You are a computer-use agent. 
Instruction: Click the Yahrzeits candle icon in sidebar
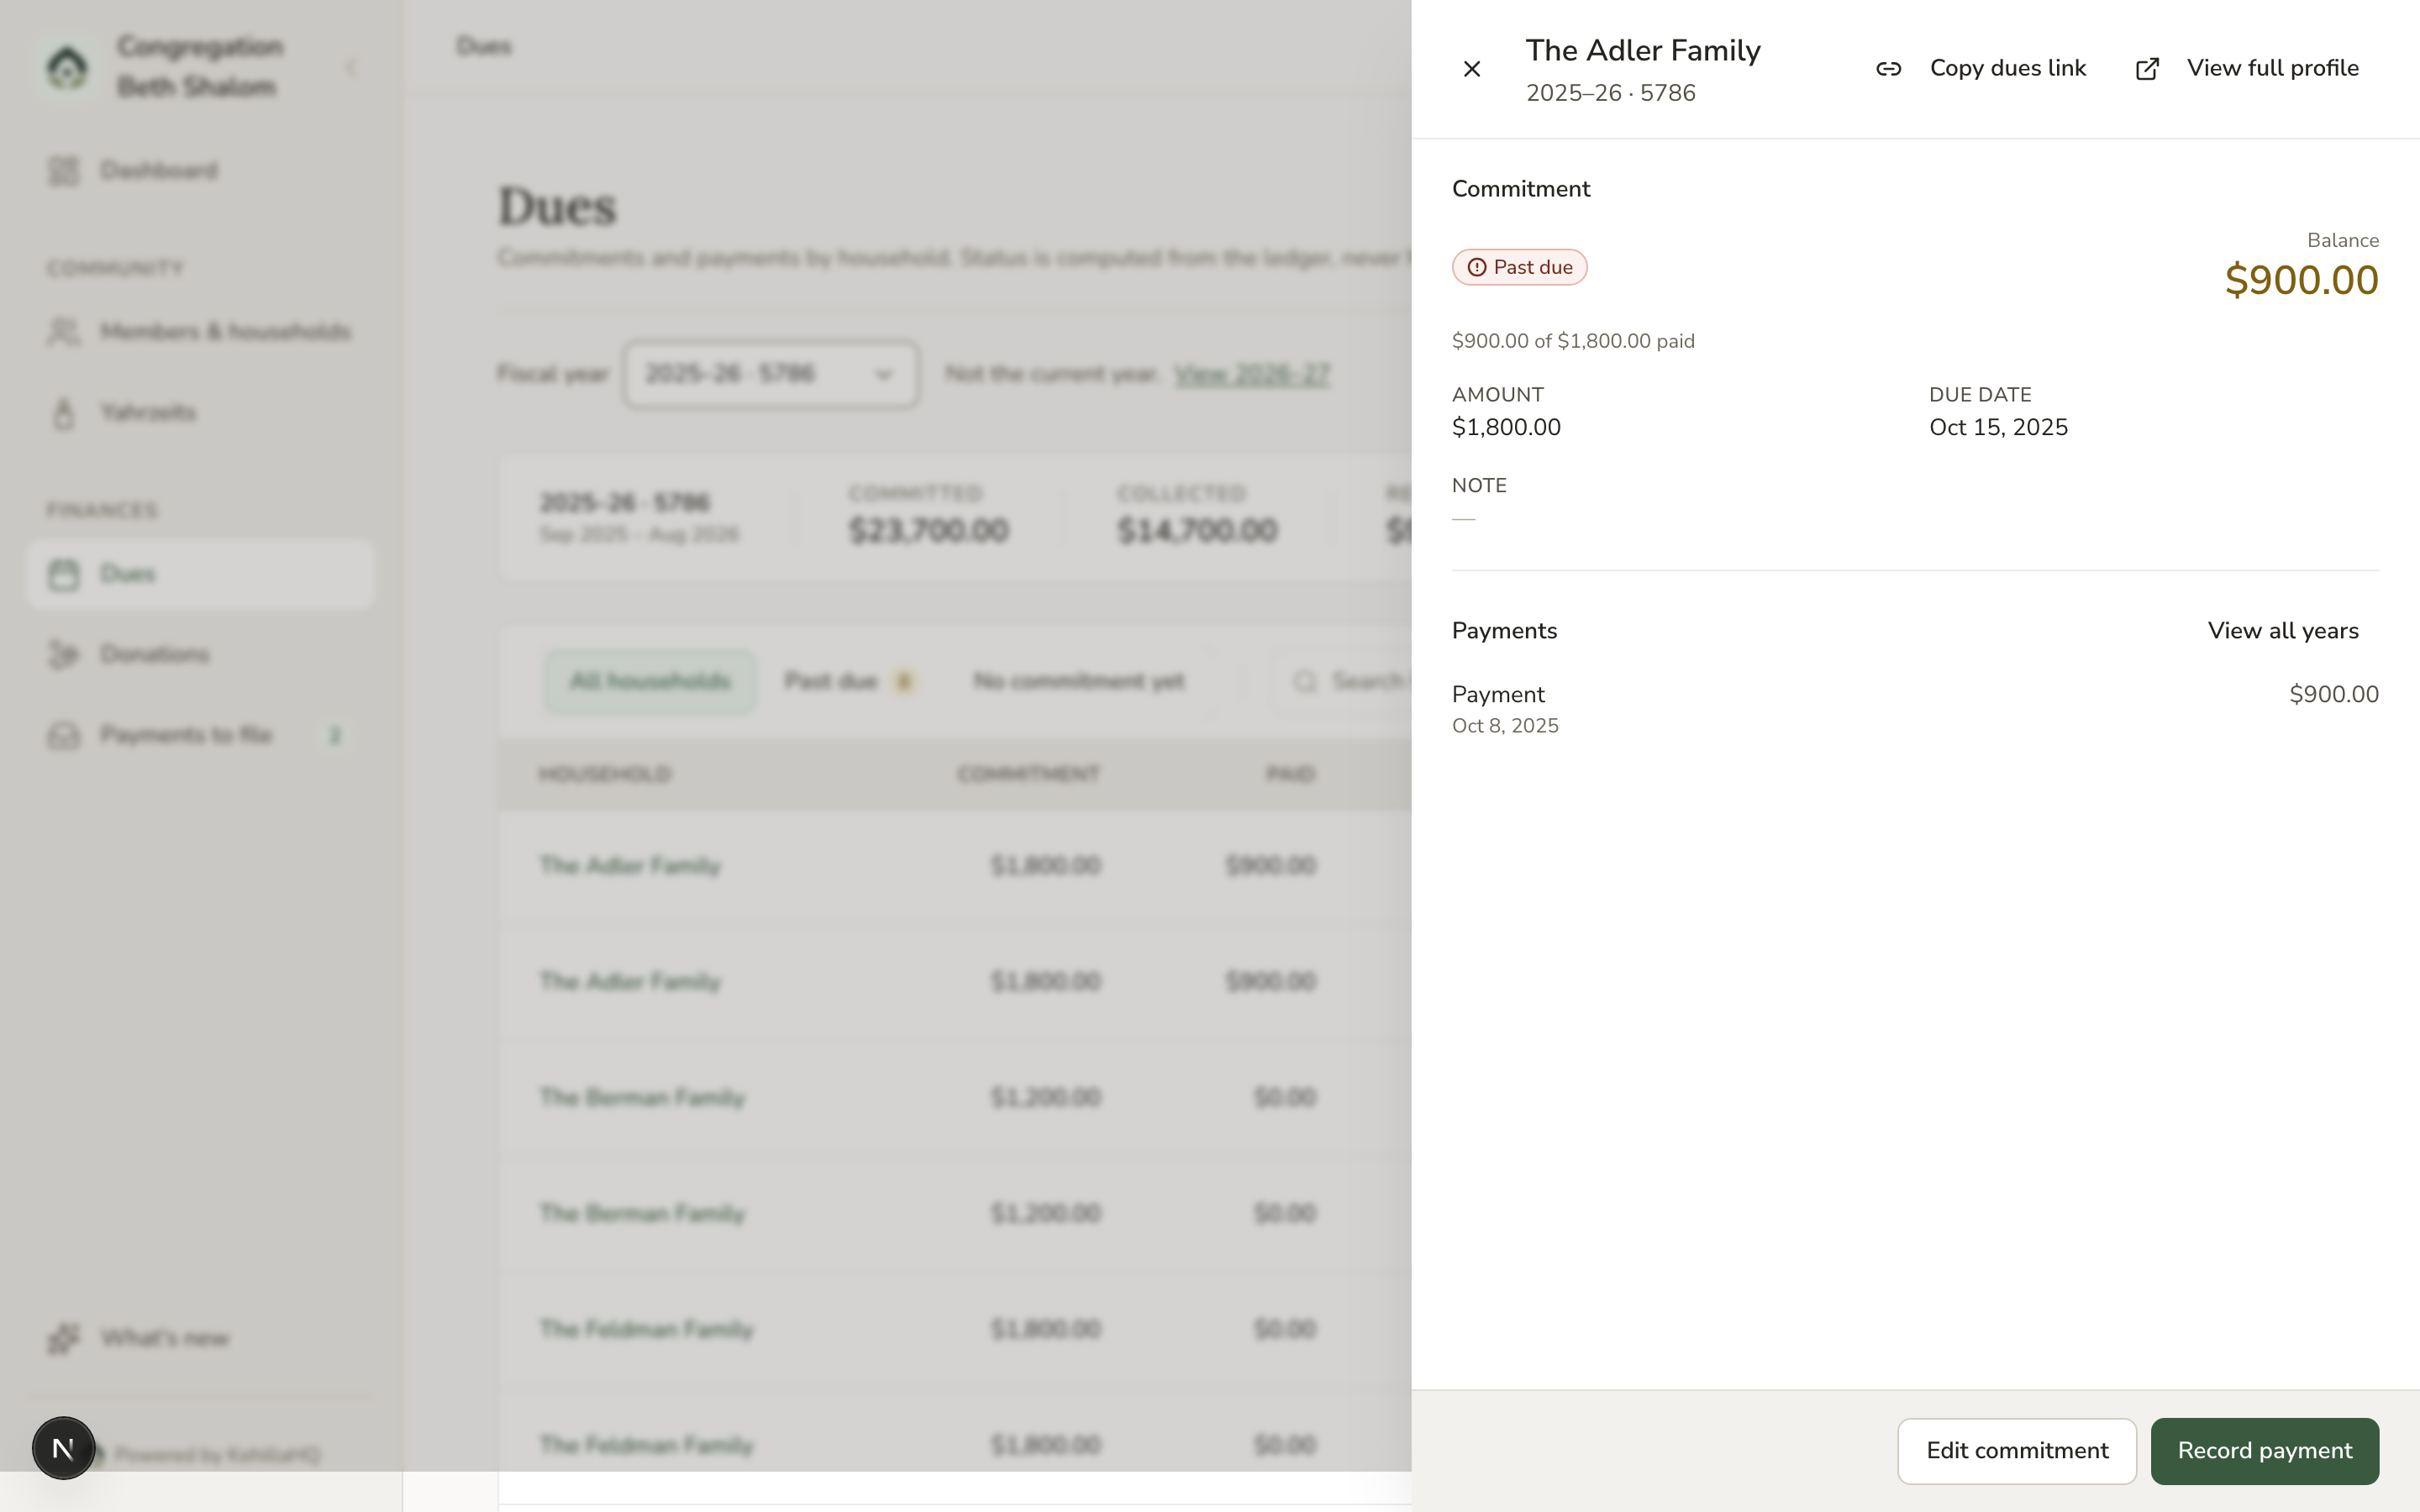(63, 412)
